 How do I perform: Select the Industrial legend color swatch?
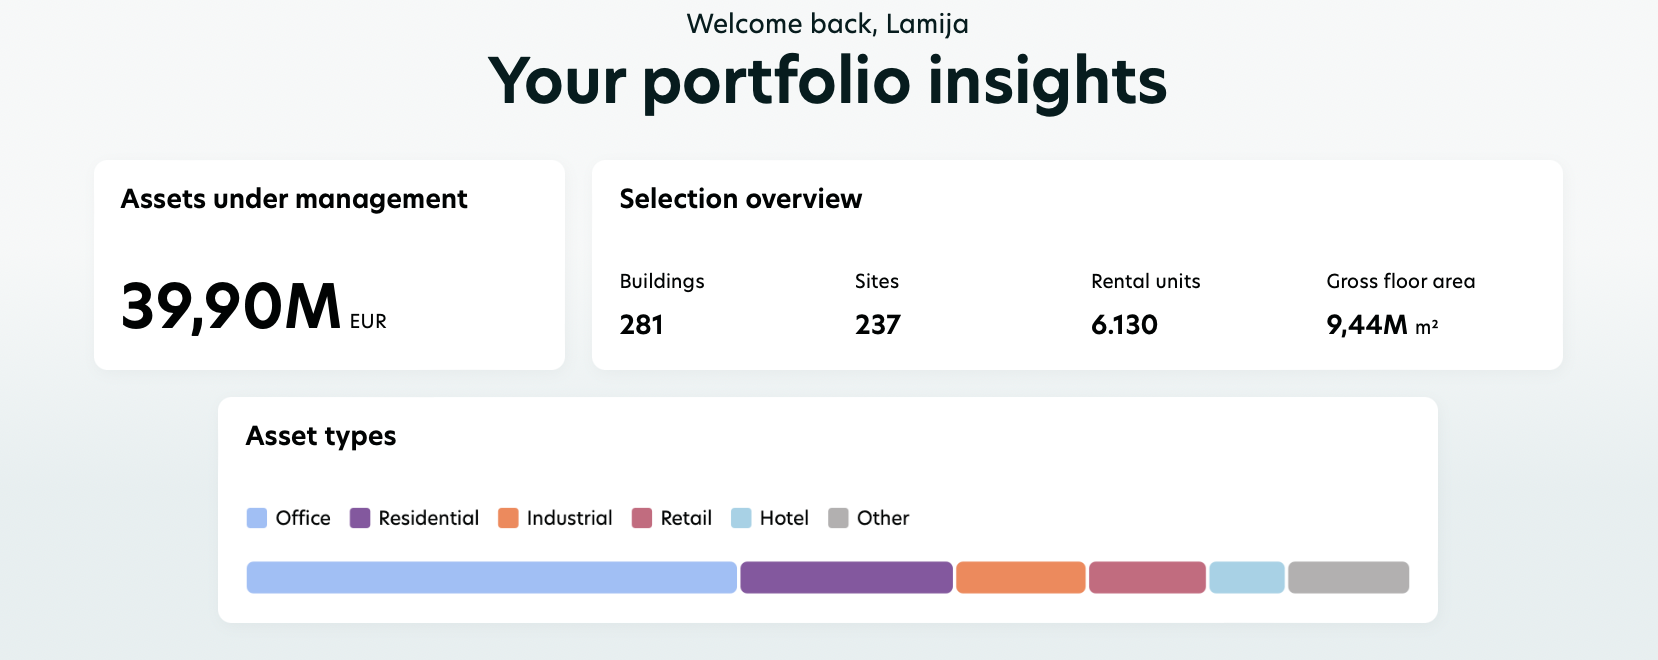point(508,518)
